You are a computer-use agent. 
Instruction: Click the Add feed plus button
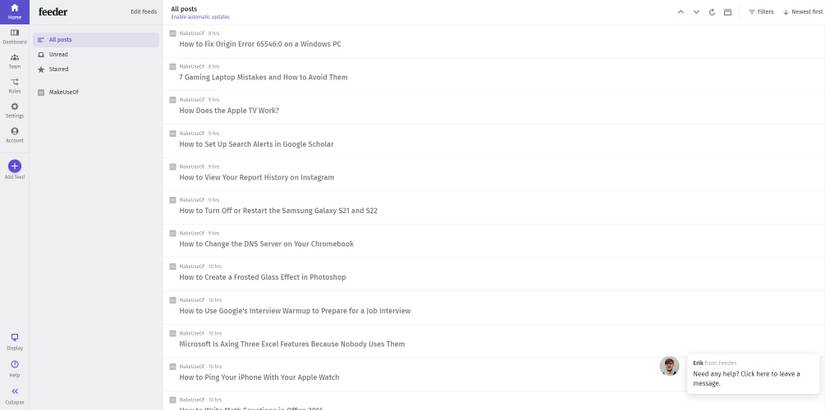click(15, 166)
